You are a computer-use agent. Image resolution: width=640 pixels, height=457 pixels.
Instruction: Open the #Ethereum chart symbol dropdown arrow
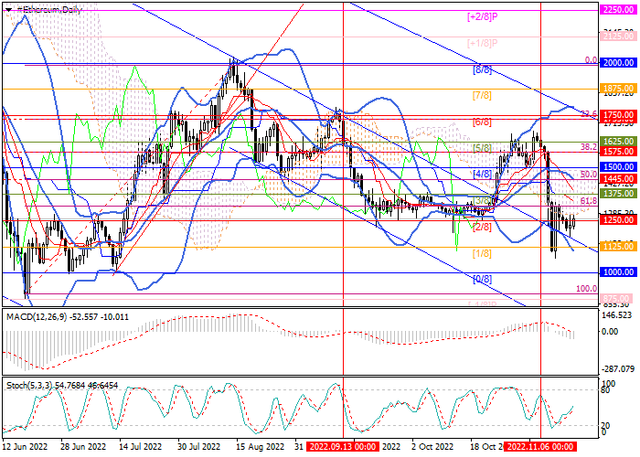coord(8,8)
